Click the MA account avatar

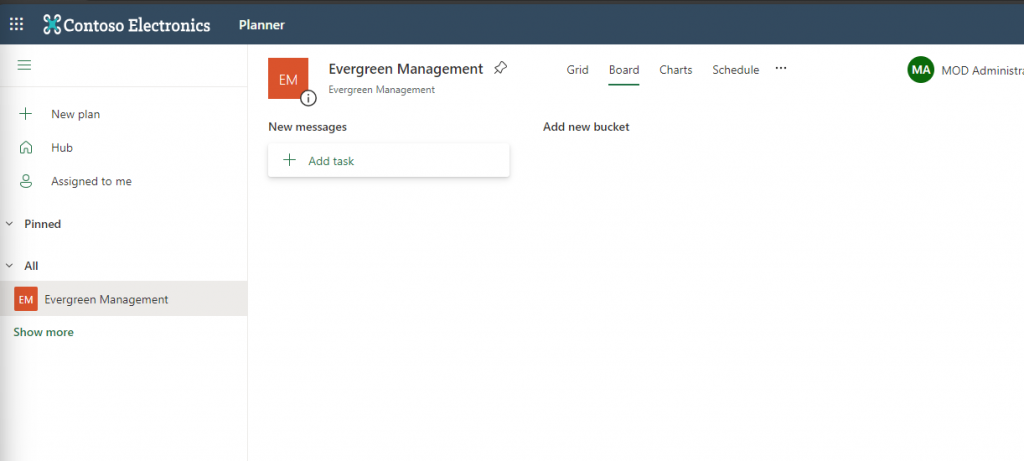(x=920, y=70)
